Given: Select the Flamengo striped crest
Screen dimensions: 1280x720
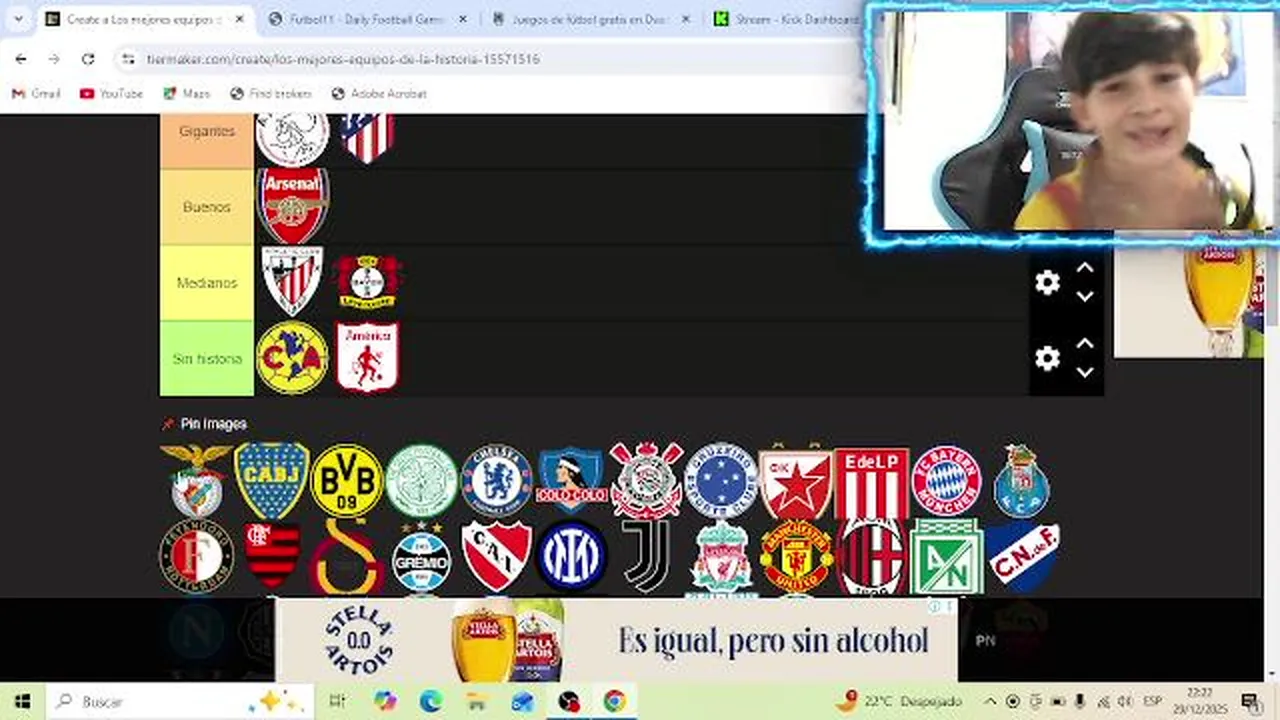Looking at the screenshot, I should 272,556.
